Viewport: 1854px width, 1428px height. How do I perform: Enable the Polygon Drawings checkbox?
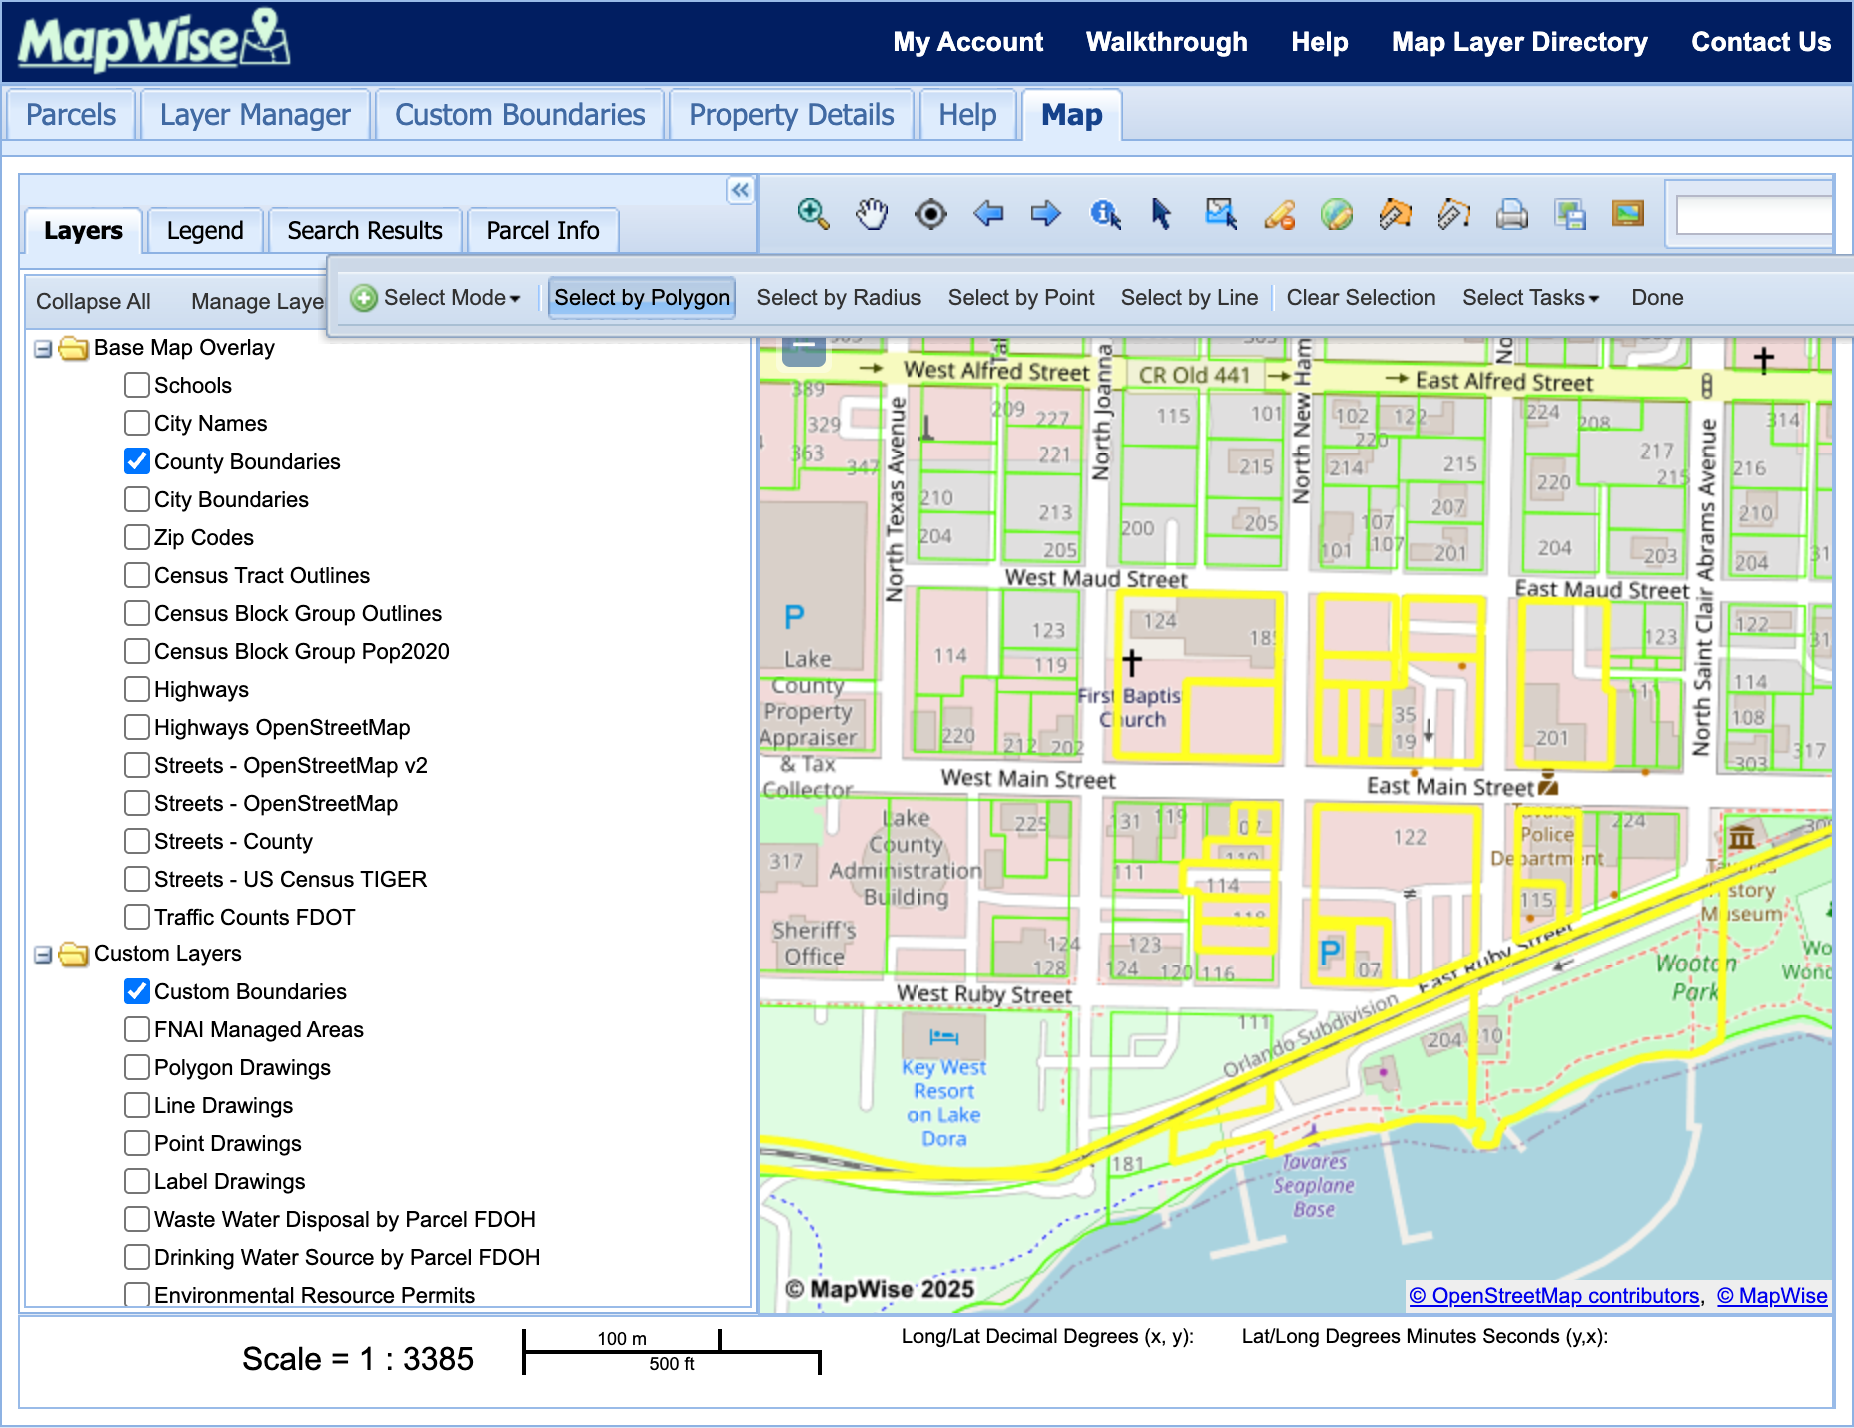(137, 1067)
